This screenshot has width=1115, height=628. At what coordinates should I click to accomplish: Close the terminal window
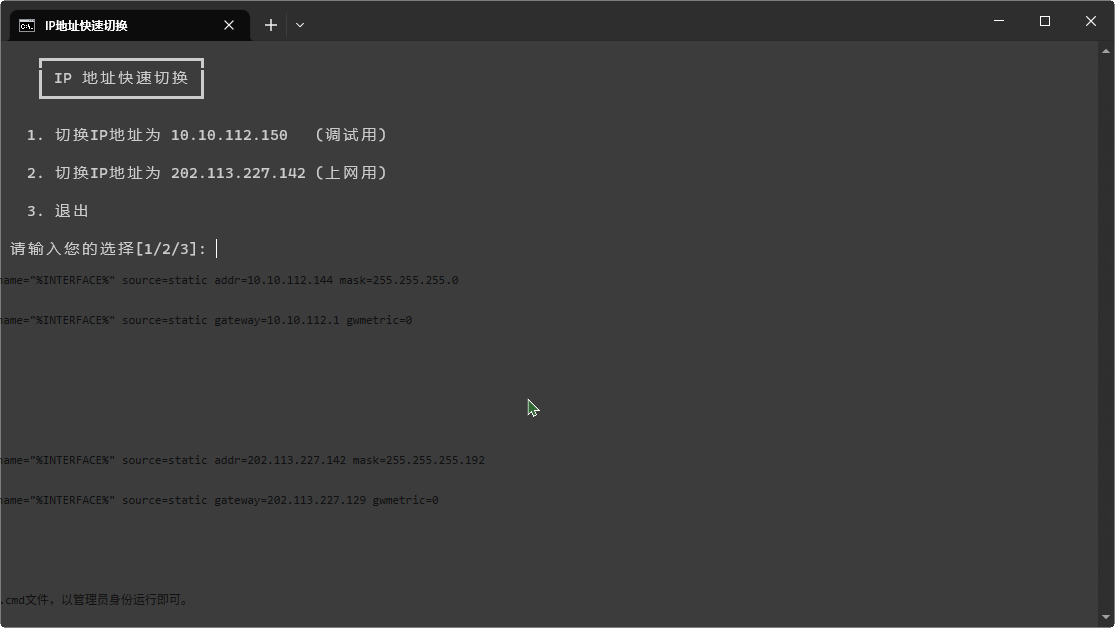point(1091,21)
